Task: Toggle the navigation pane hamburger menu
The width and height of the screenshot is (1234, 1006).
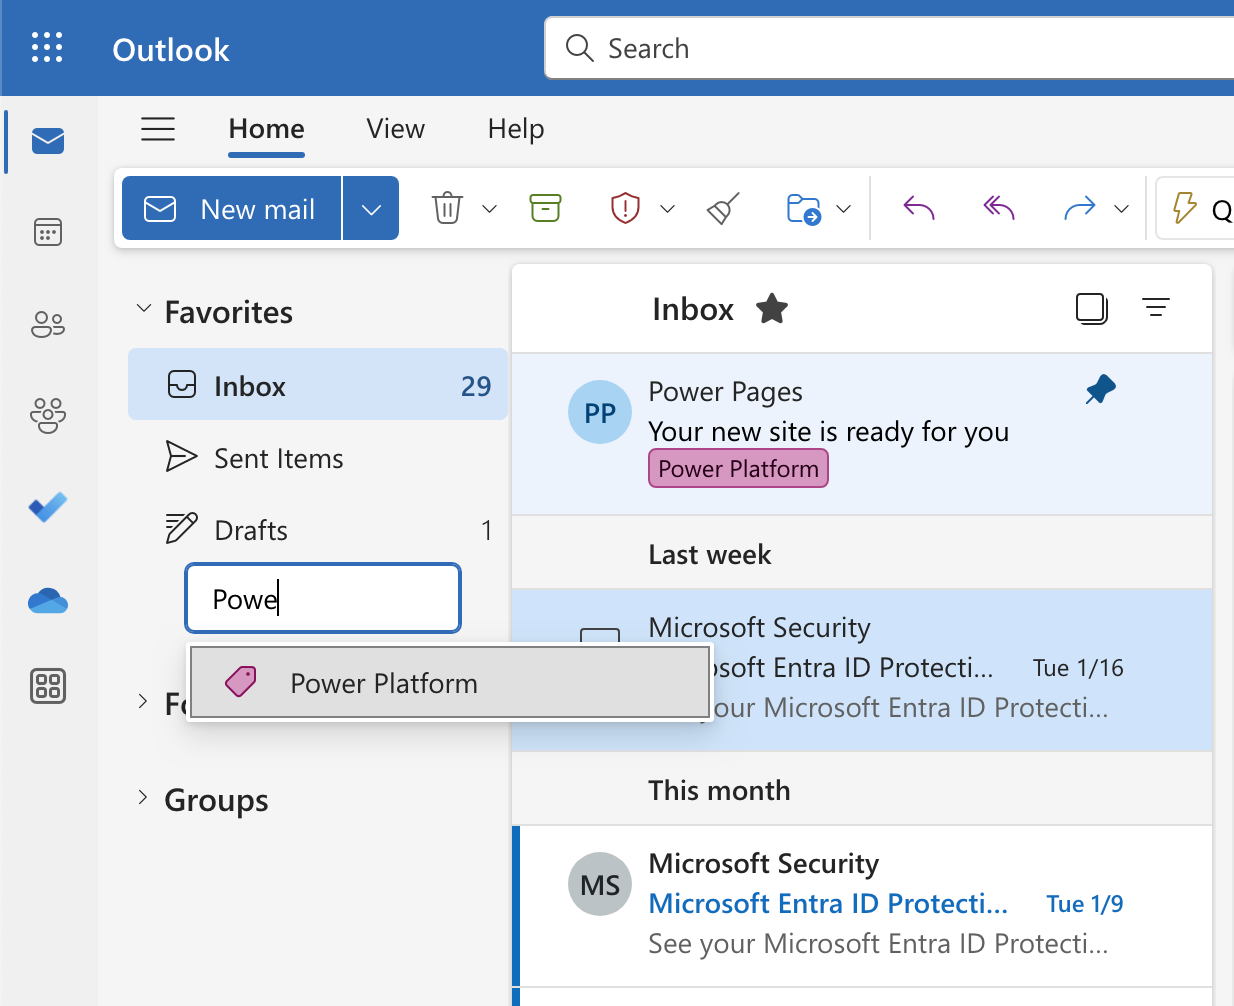Action: click(x=158, y=129)
